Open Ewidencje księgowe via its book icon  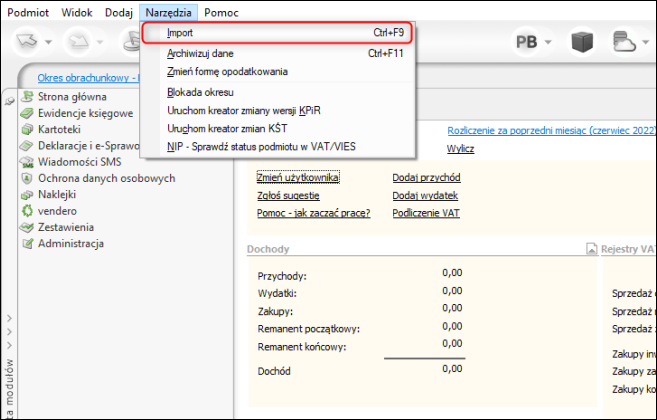pyautogui.click(x=27, y=114)
